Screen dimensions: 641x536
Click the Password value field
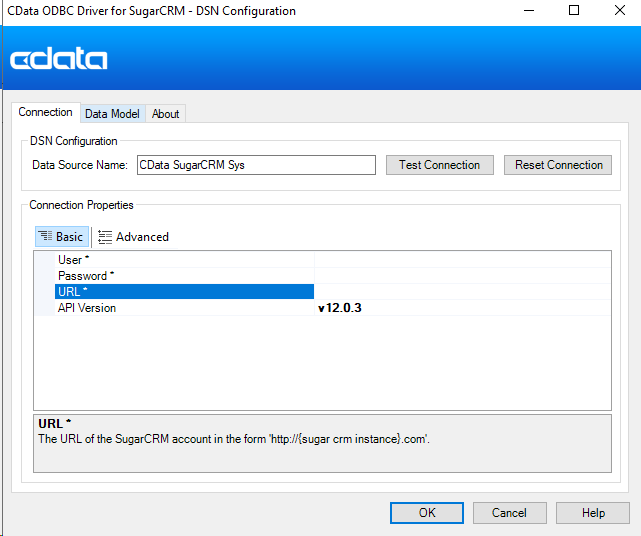click(x=463, y=276)
